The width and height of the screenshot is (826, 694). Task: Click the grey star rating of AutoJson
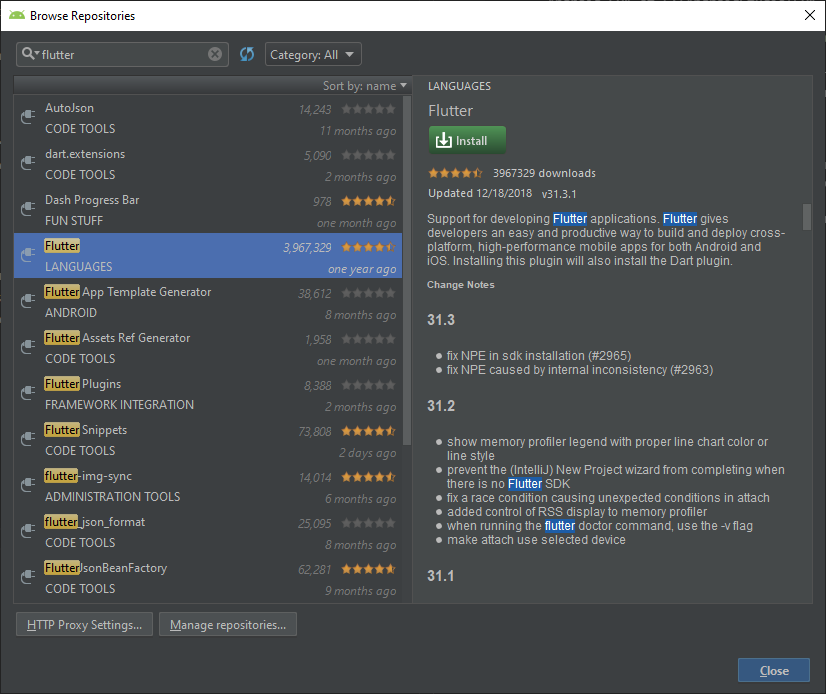click(368, 109)
